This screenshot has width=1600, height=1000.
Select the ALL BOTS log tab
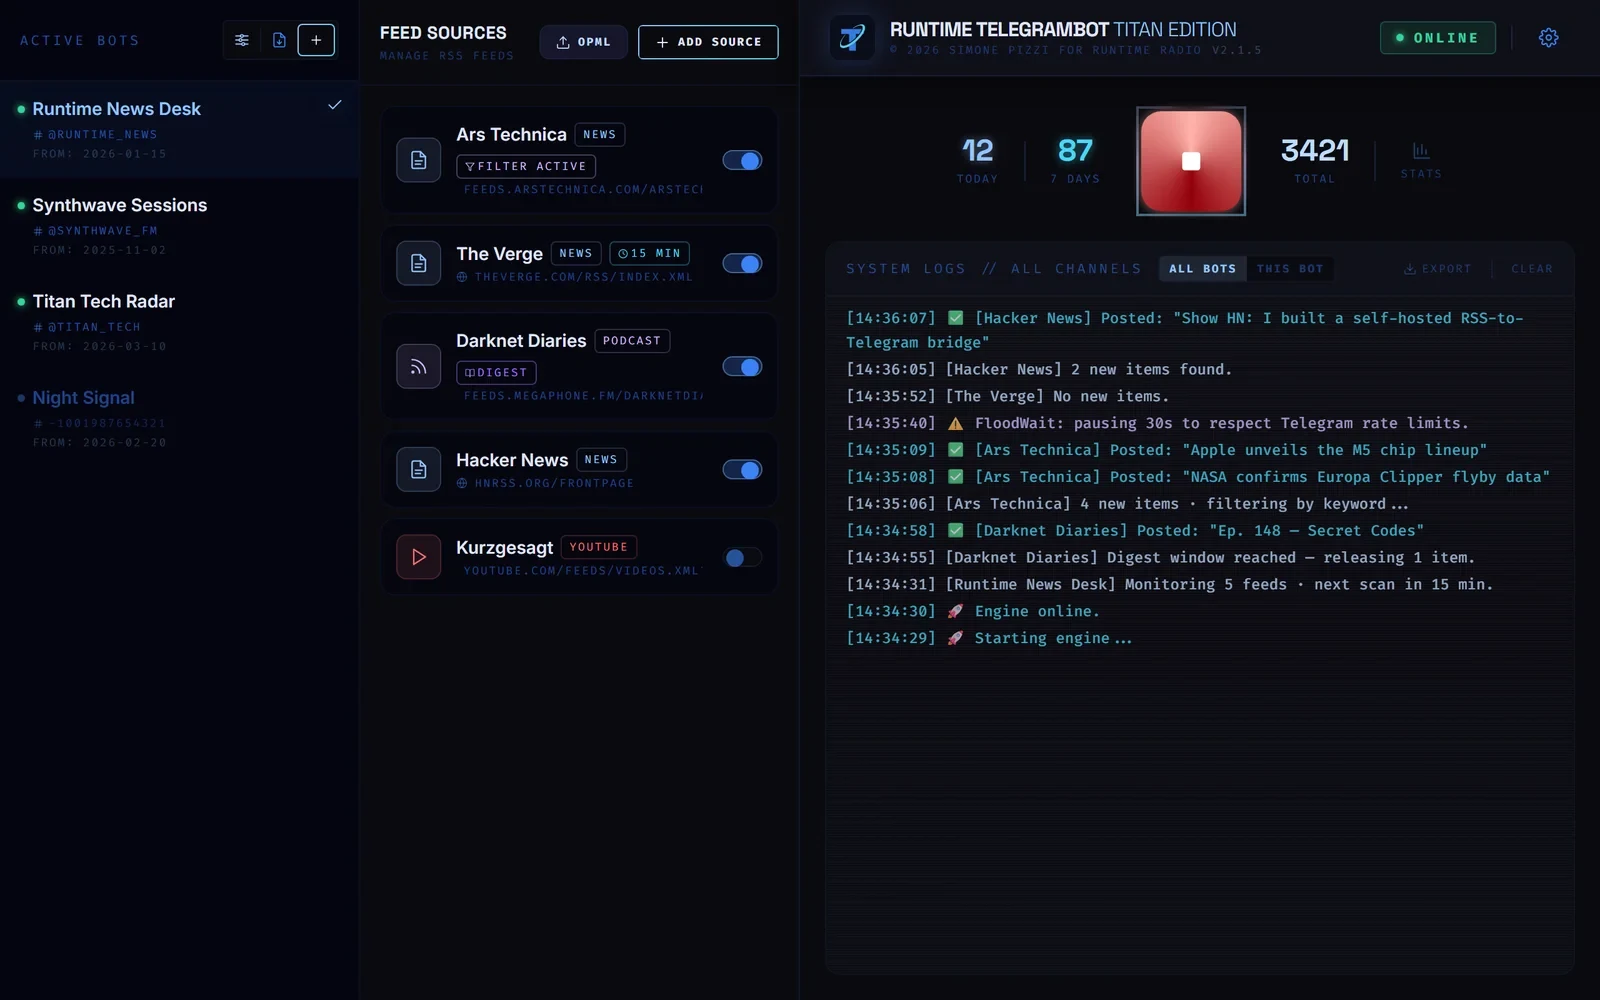(1203, 269)
